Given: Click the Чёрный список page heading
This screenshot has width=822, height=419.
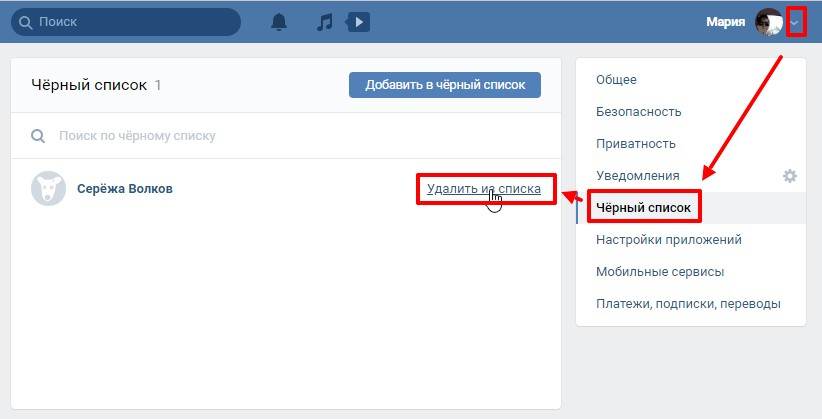Looking at the screenshot, I should click(89, 85).
